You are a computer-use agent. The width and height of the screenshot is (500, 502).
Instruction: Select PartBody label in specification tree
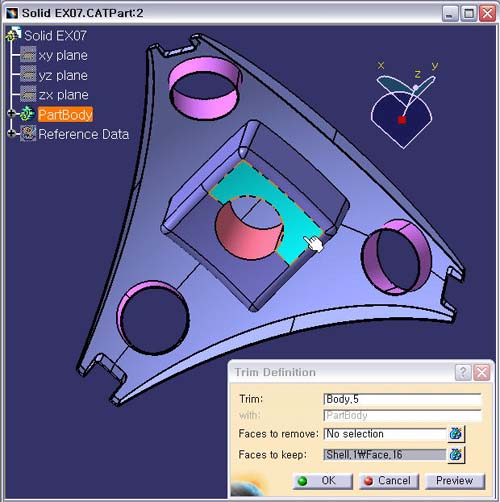coord(65,114)
